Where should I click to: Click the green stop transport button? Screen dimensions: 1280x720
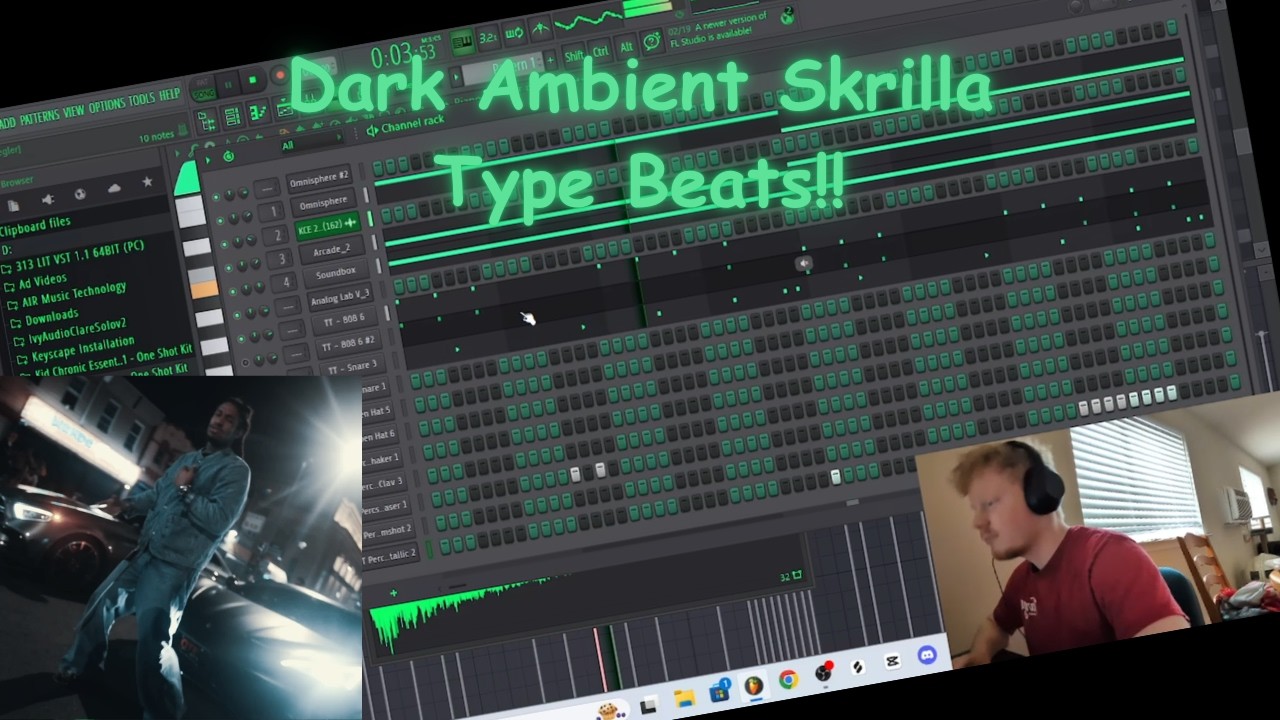coord(252,80)
